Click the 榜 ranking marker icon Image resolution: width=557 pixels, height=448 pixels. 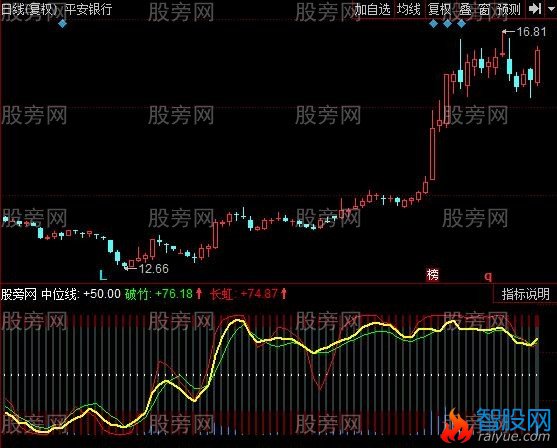tap(433, 275)
